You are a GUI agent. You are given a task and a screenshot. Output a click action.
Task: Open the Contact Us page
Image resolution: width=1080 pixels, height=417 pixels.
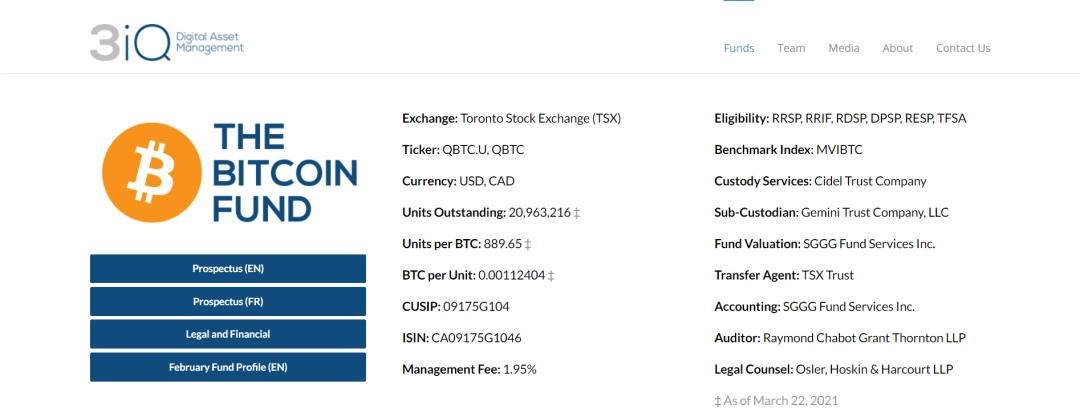coord(963,48)
